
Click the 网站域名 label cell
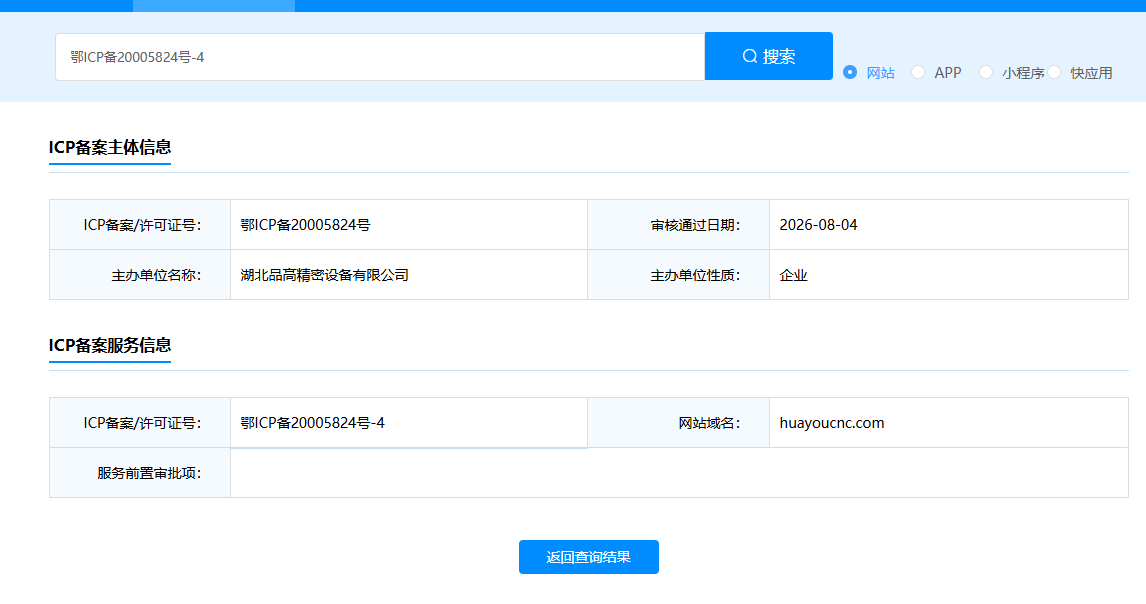click(x=678, y=423)
